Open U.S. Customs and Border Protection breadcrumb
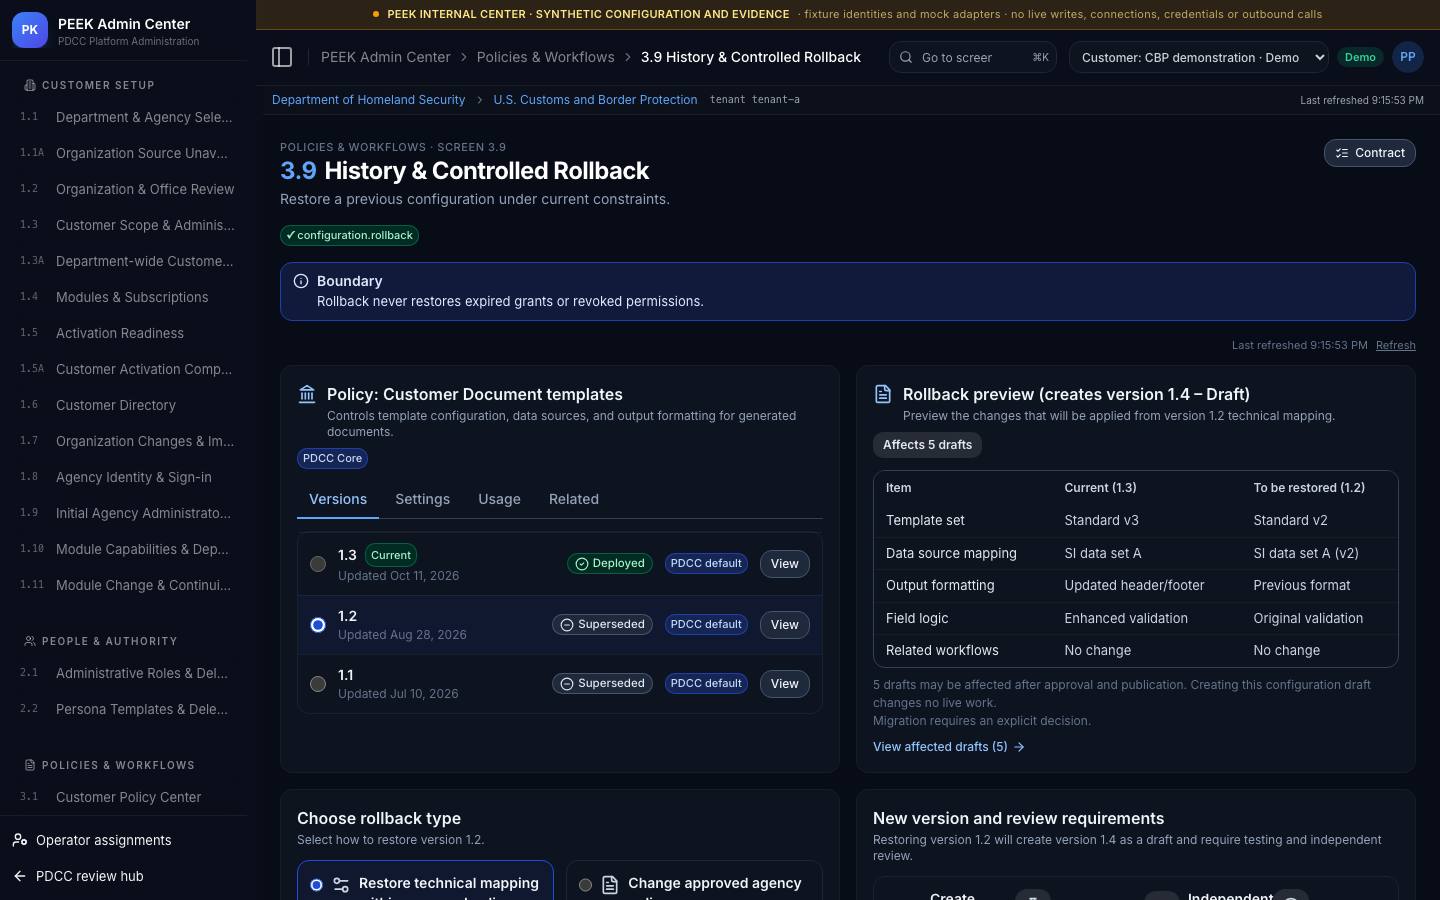 595,100
